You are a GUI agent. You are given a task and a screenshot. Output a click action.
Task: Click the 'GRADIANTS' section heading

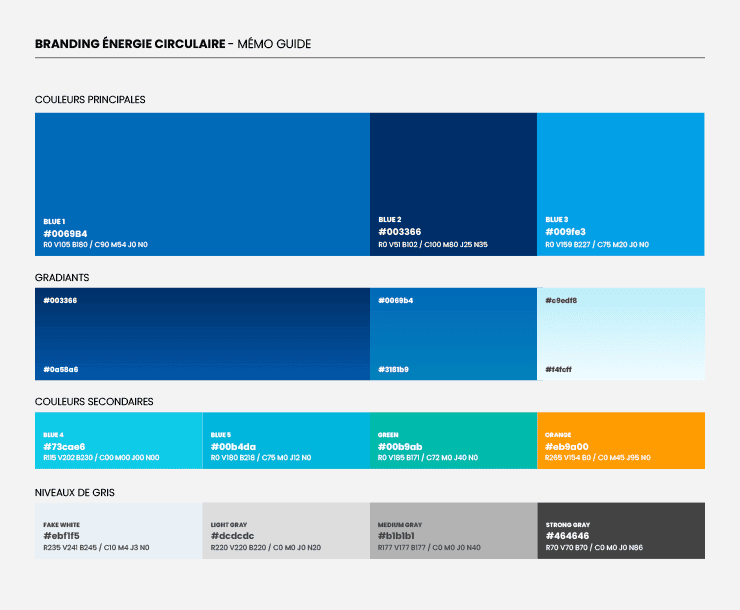pyautogui.click(x=62, y=277)
